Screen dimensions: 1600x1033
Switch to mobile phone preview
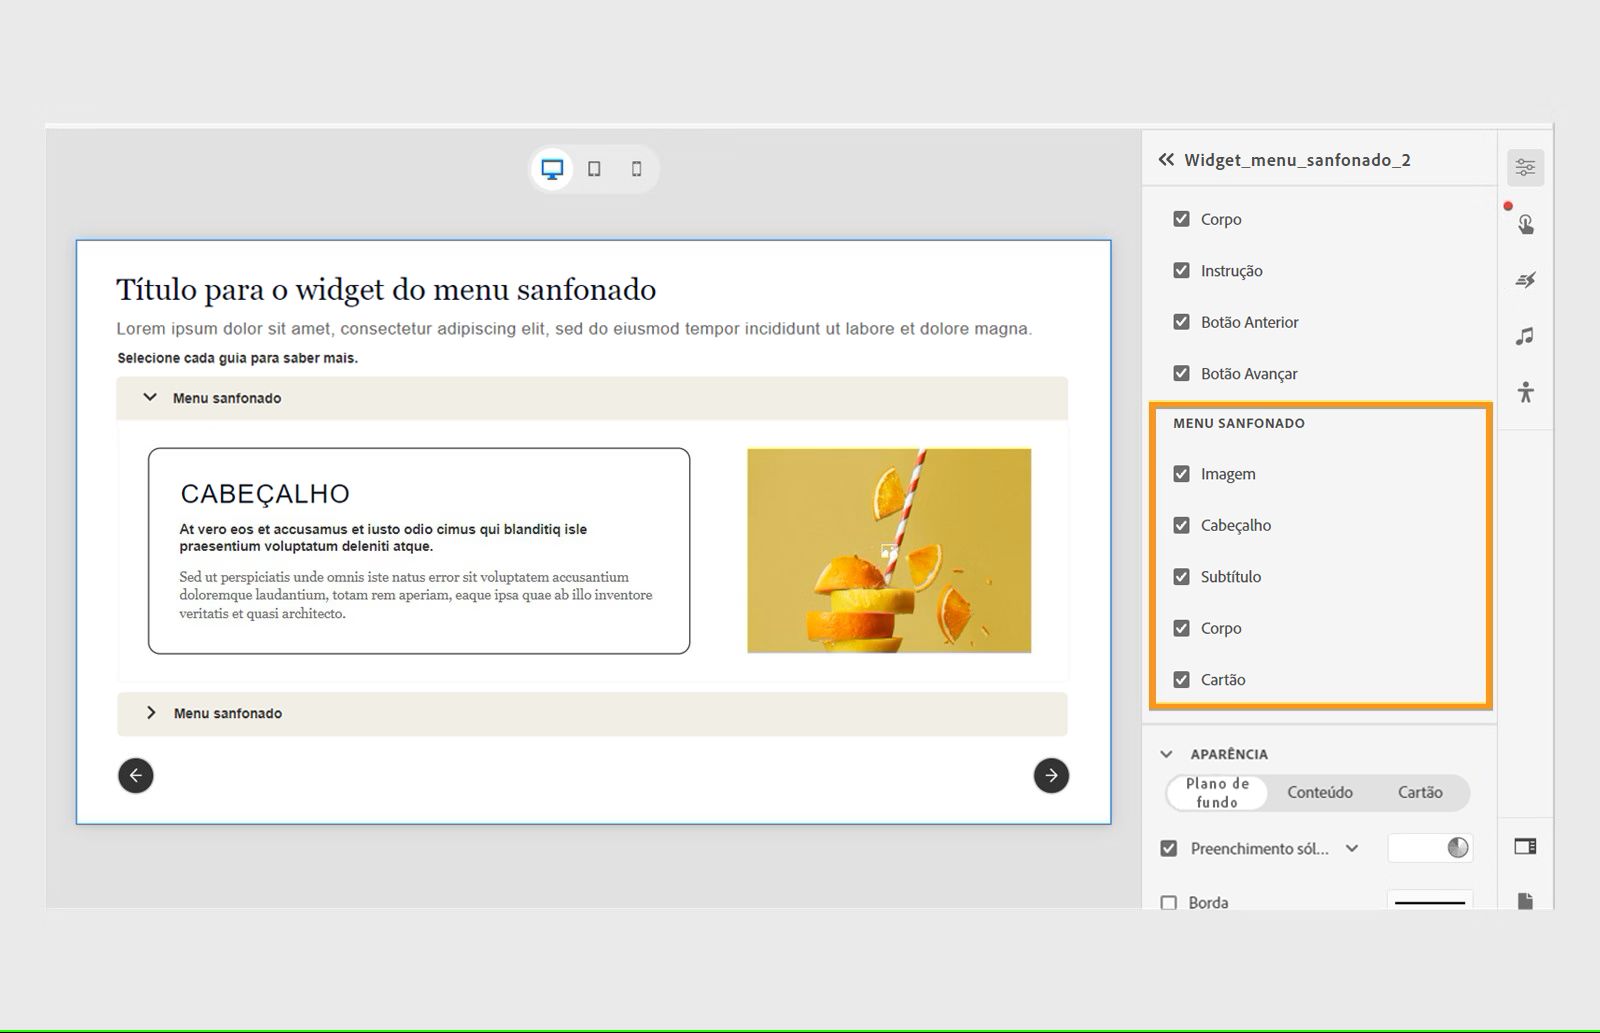[x=636, y=168]
